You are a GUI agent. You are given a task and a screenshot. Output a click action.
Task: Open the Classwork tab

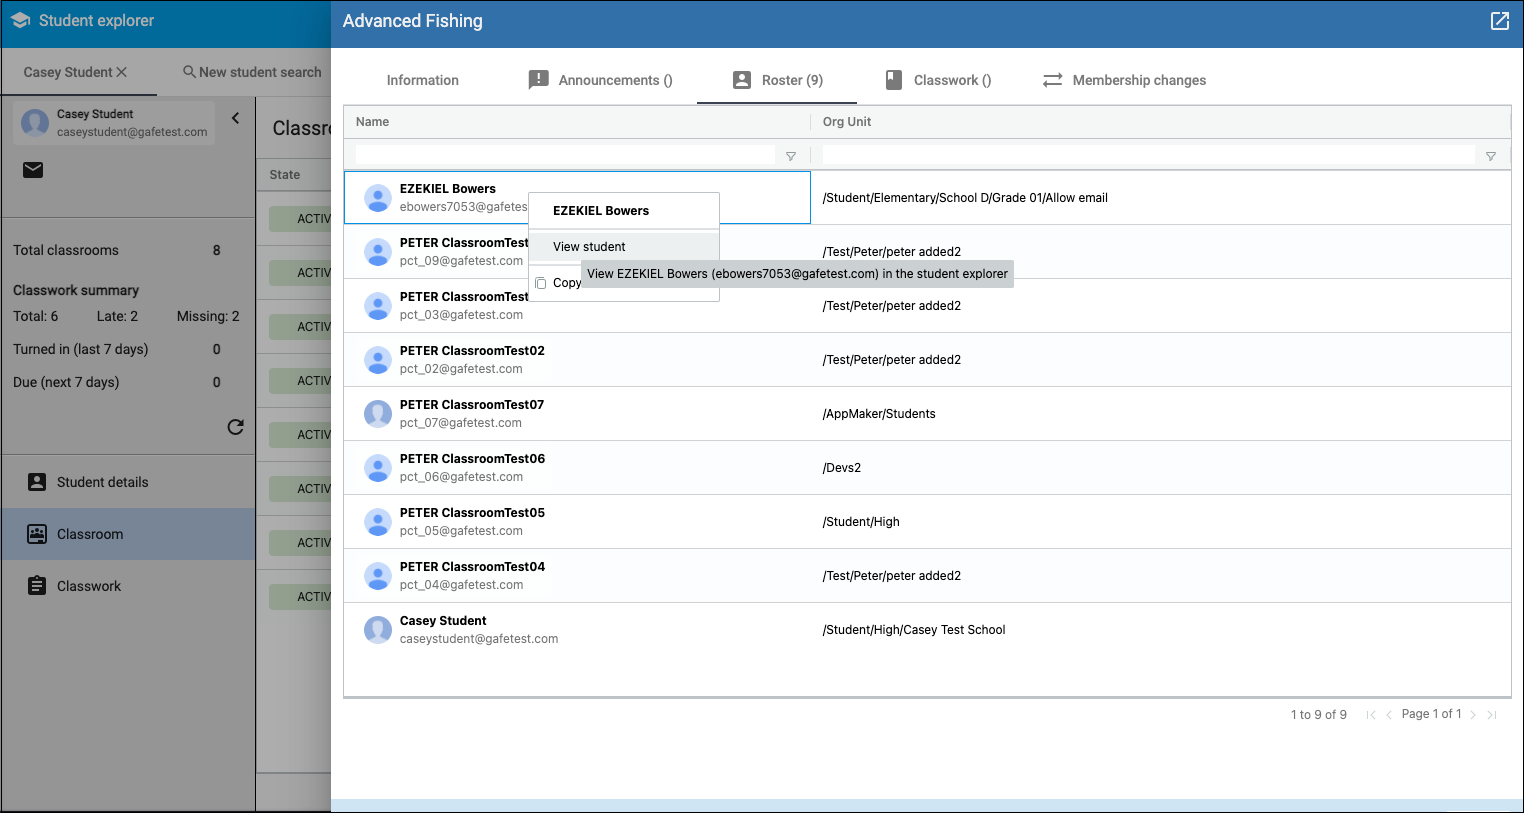click(x=939, y=80)
